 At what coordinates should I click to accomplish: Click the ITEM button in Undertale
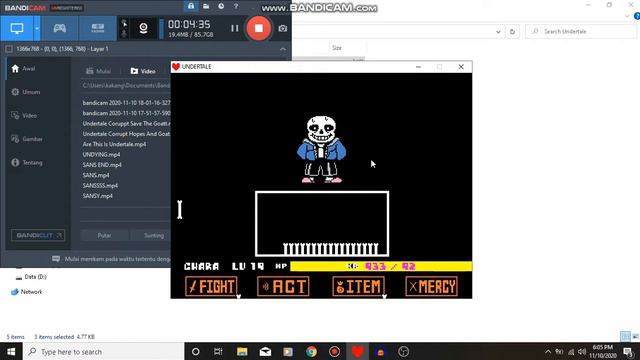(x=358, y=286)
